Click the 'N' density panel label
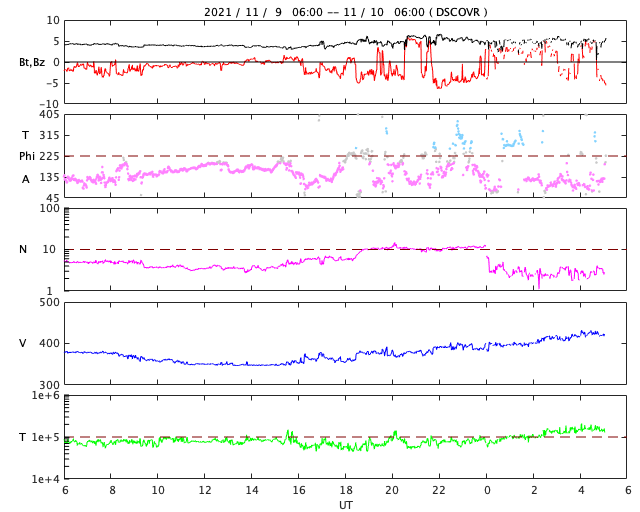The image size is (640, 512). click(x=23, y=249)
